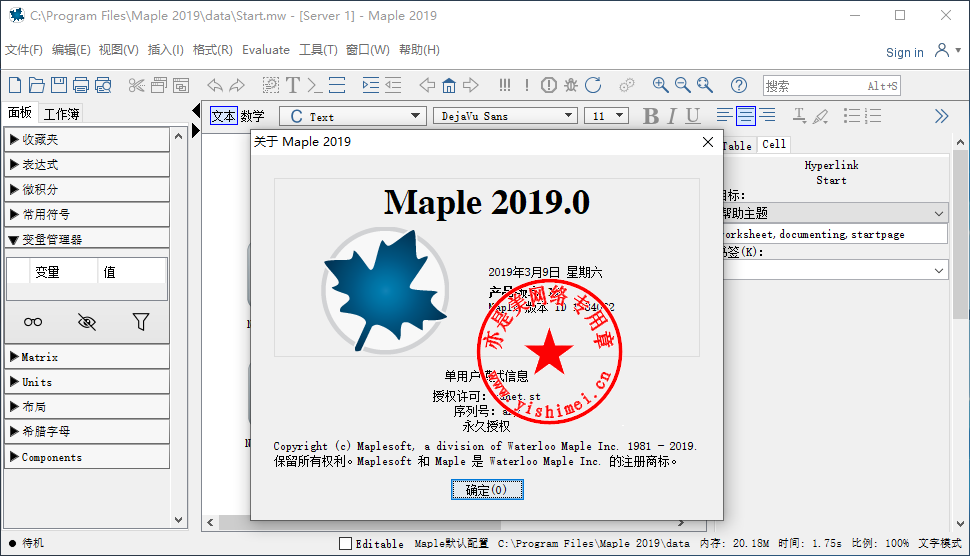Open font size 11 dropdown
970x556 pixels.
pos(606,116)
